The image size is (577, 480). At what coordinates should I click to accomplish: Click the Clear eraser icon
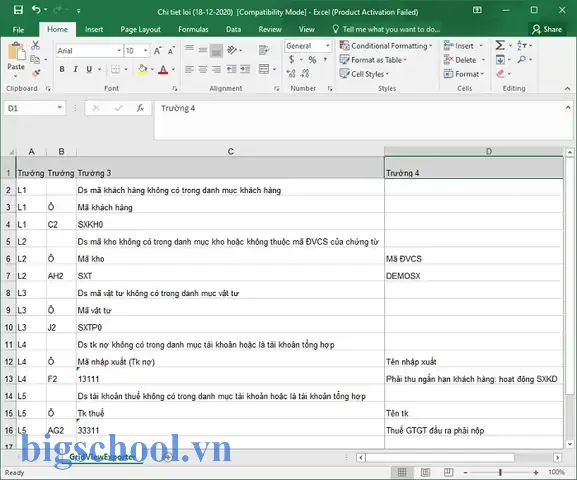[500, 74]
